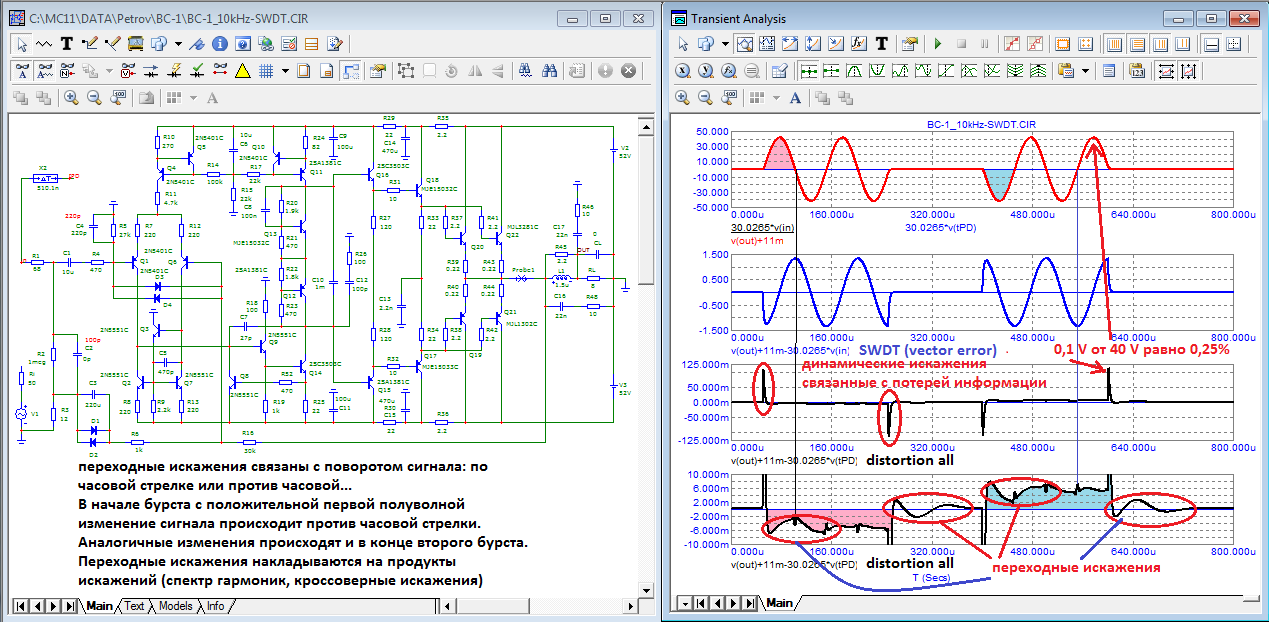Image resolution: width=1269 pixels, height=622 pixels.
Task: Open the analysis Properties icon
Action: pos(909,44)
